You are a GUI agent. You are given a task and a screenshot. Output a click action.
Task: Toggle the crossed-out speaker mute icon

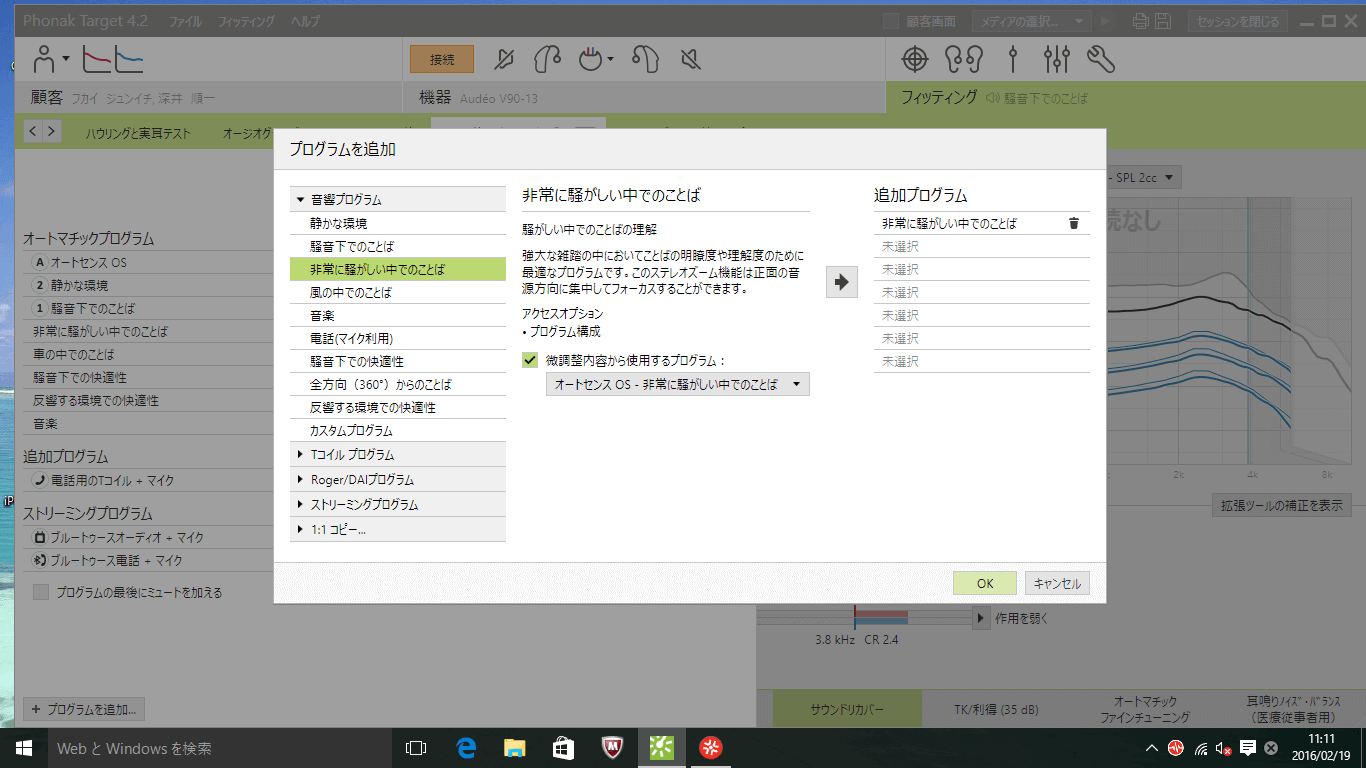click(690, 60)
